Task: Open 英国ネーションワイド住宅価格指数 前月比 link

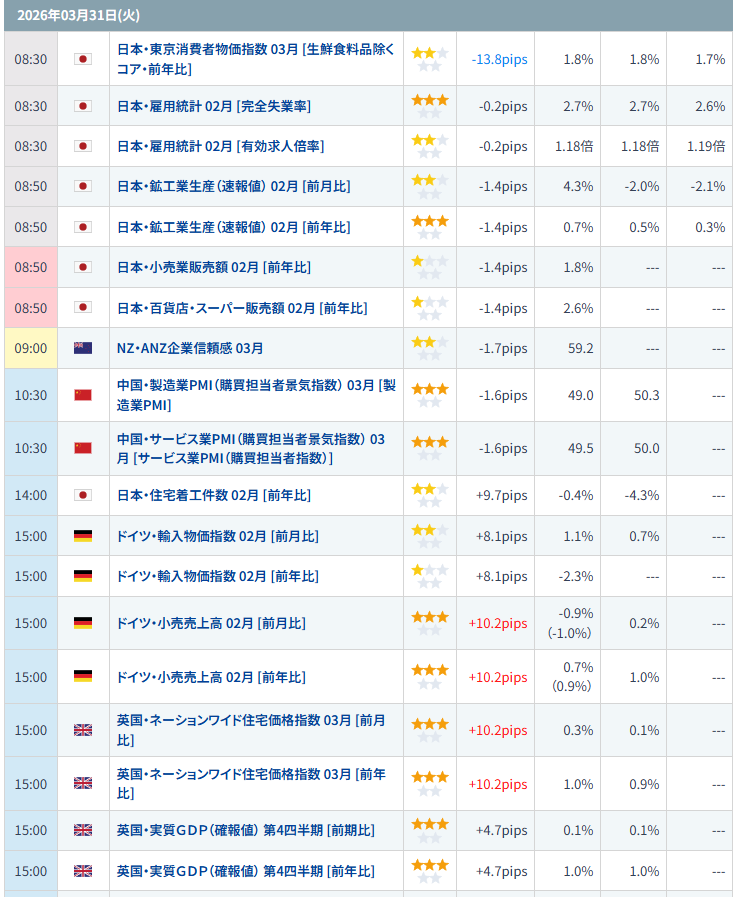Action: click(251, 730)
